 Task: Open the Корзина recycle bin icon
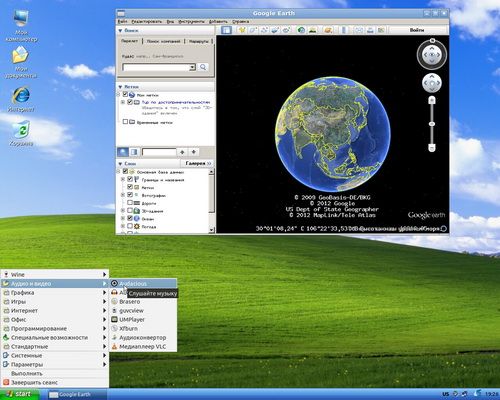[x=21, y=133]
